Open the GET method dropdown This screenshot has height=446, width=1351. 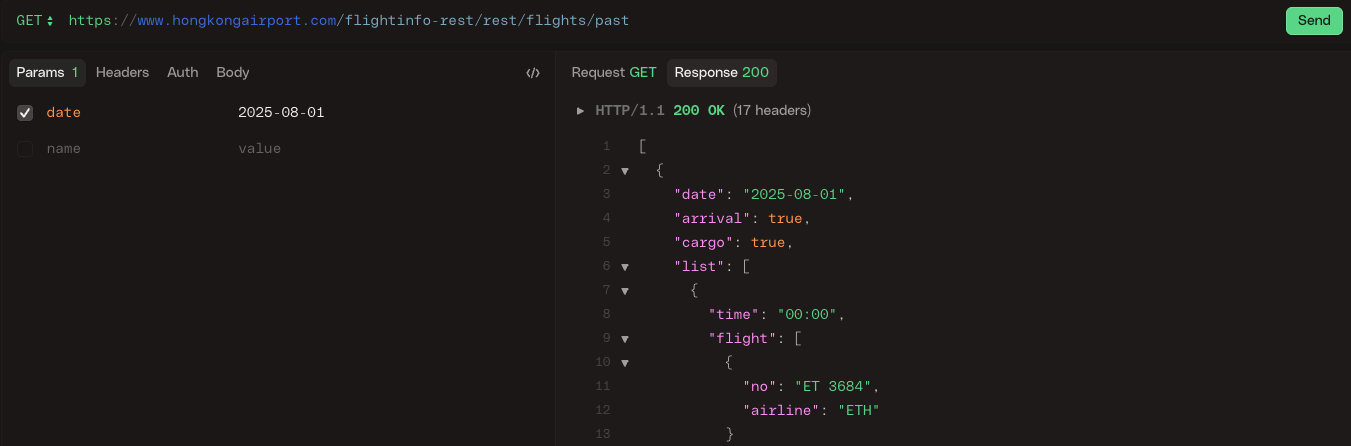(x=35, y=20)
